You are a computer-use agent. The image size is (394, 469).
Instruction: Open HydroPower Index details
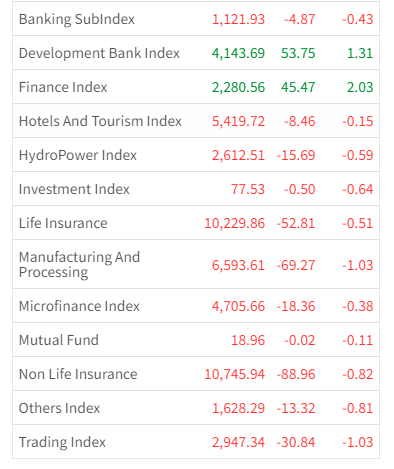click(196, 155)
